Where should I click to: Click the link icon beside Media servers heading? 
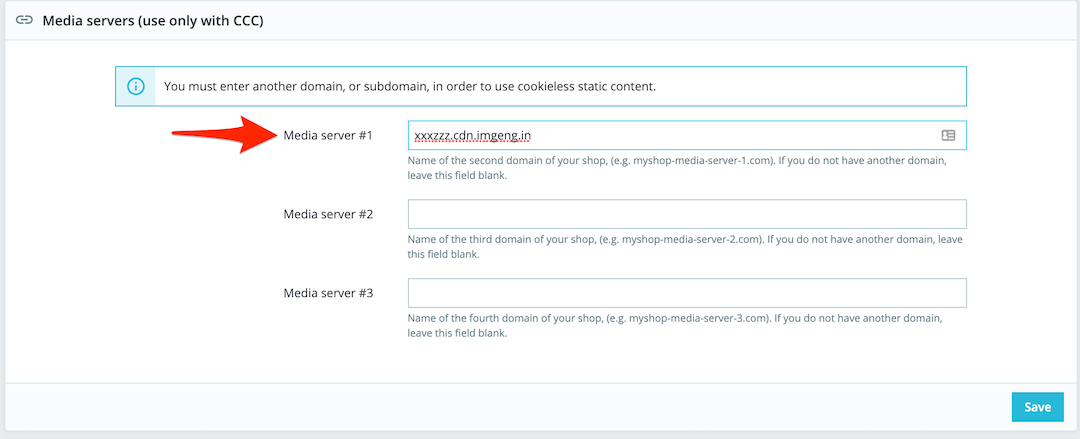point(24,20)
